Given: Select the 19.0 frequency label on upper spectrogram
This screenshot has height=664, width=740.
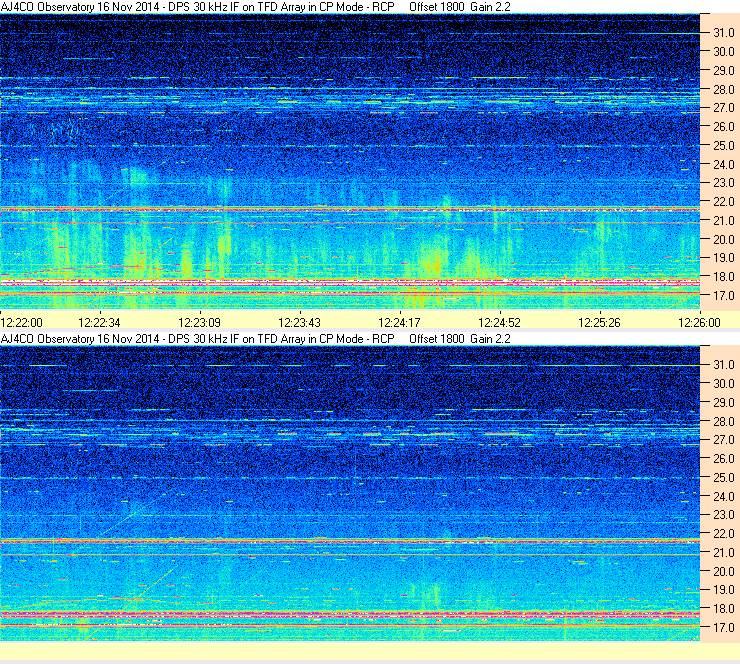Looking at the screenshot, I should [724, 258].
